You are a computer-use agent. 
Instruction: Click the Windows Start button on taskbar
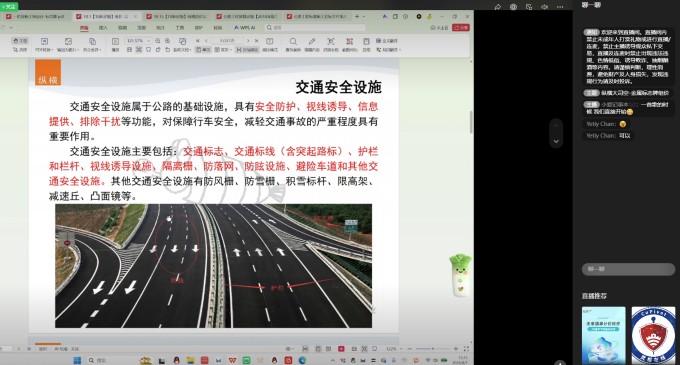[x=77, y=360]
